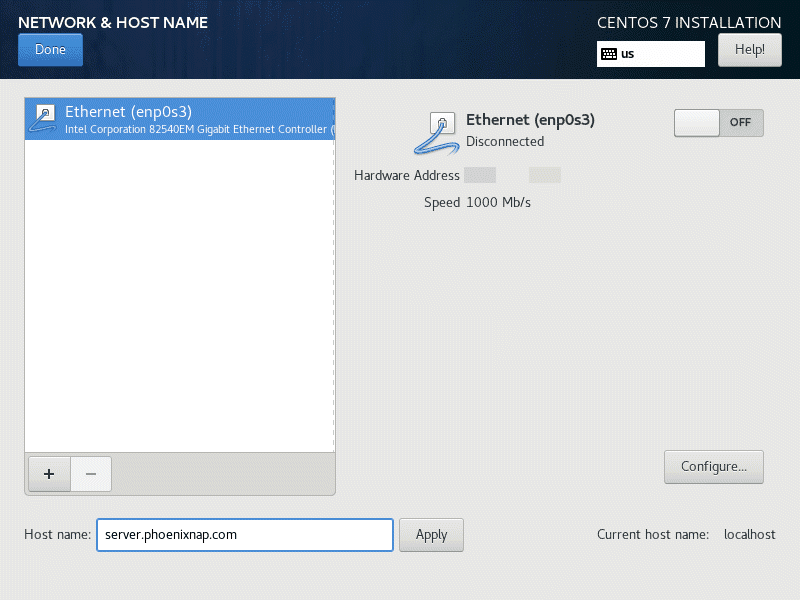Screen dimensions: 800x600
Task: Enable the enp0s3 interface with the OFF switch
Action: (718, 122)
